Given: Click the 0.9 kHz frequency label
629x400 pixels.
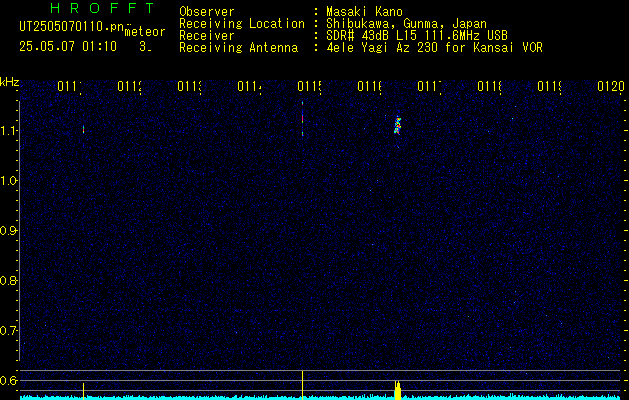Looking at the screenshot, I should tap(8, 231).
